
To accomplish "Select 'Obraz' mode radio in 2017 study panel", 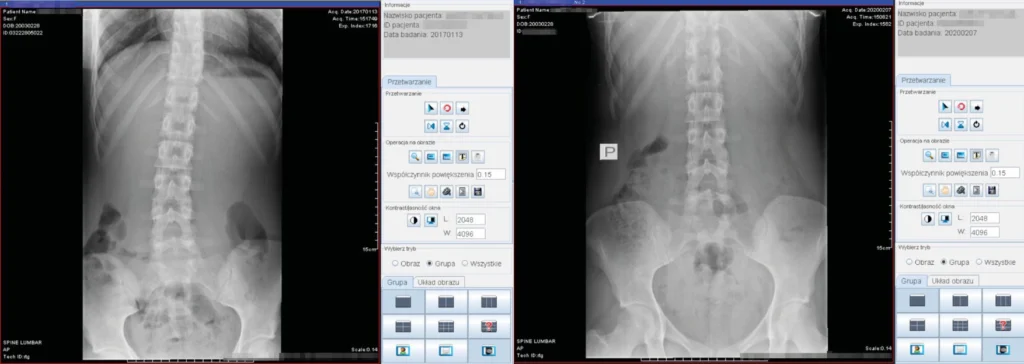I will click(396, 263).
